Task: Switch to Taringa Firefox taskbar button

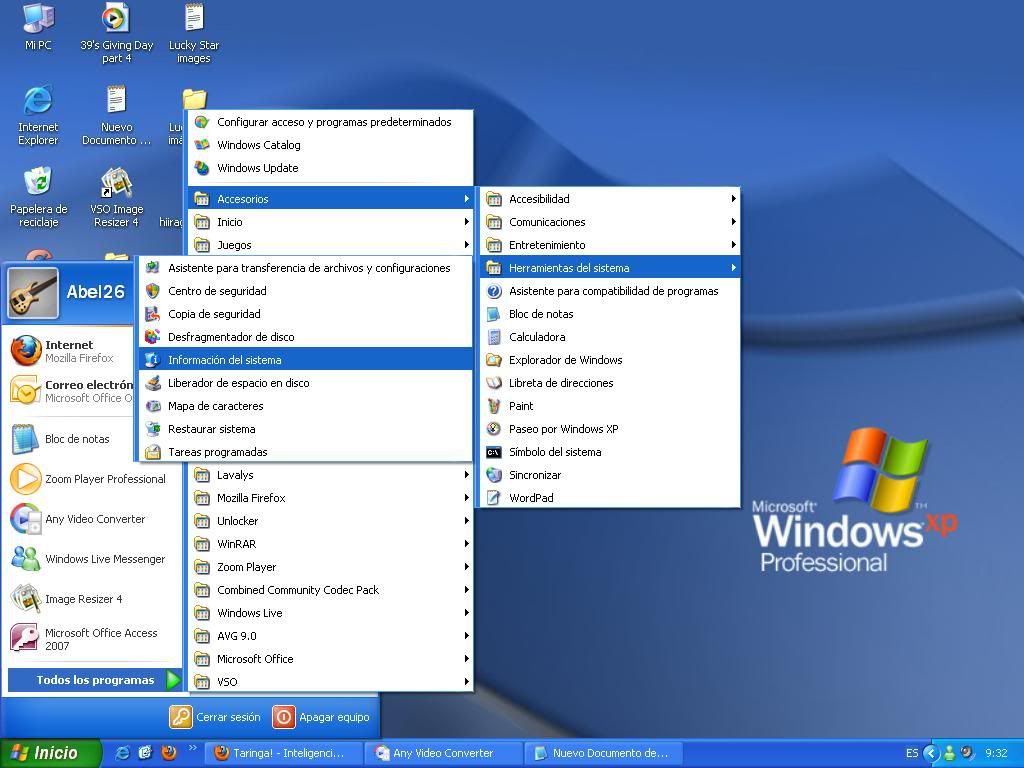Action: pos(285,753)
